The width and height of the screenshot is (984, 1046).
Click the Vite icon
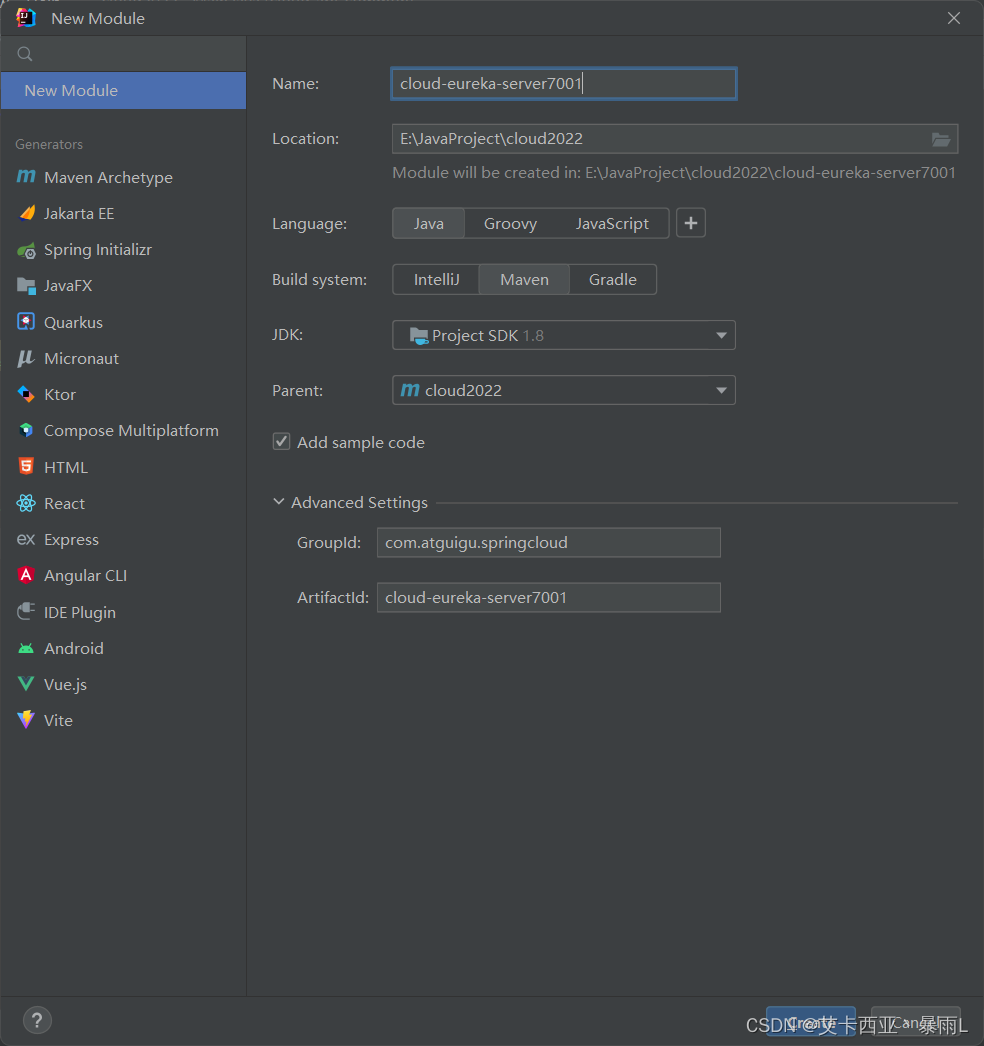coord(26,720)
